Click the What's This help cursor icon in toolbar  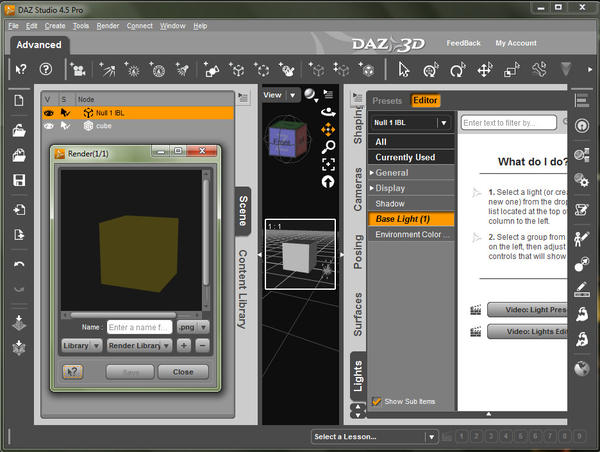coord(21,69)
